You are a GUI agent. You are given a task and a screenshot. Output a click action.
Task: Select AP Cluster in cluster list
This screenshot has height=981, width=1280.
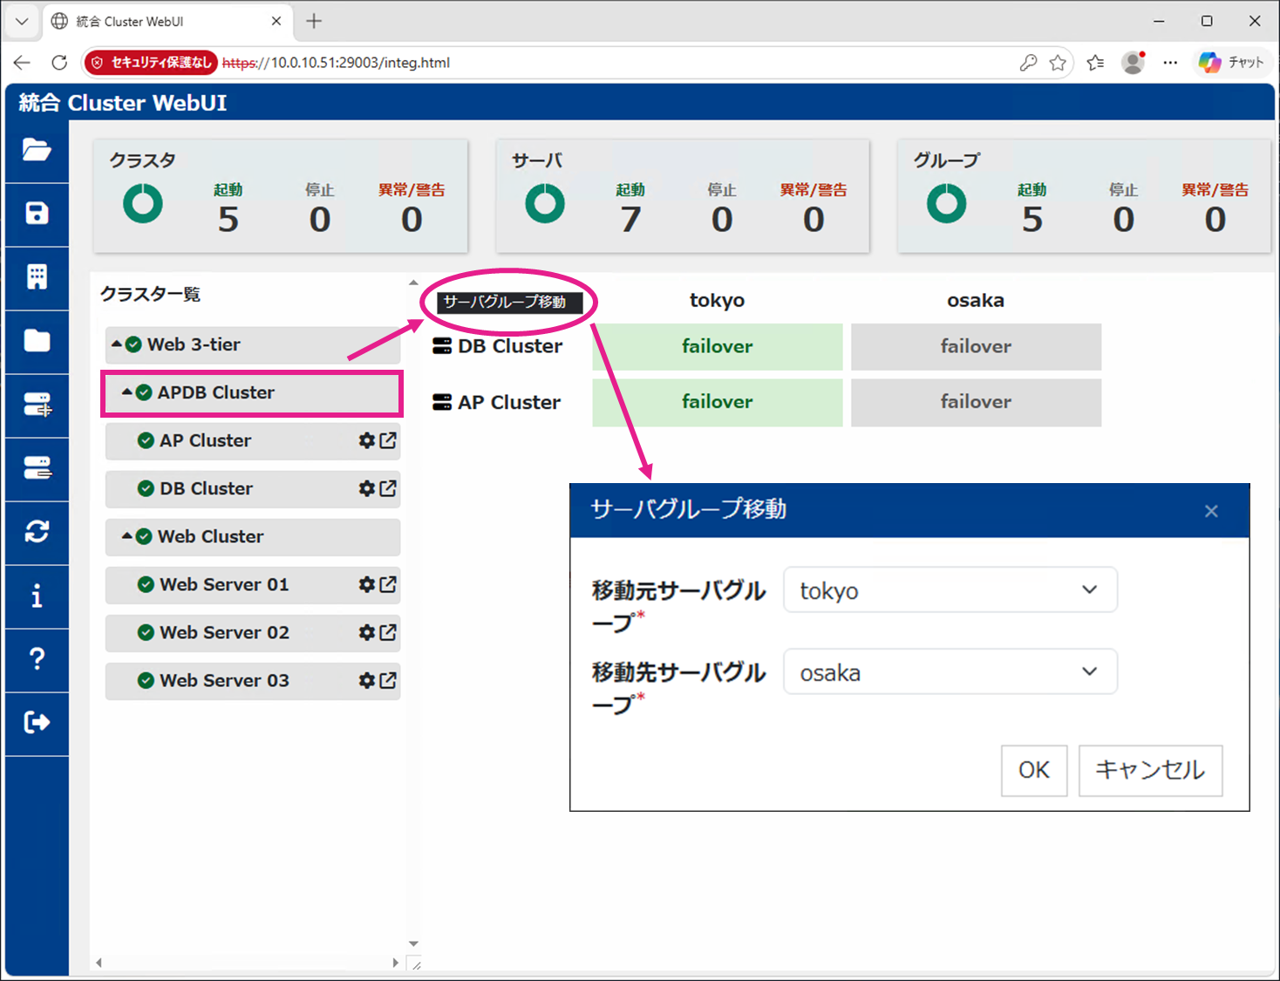pyautogui.click(x=253, y=440)
